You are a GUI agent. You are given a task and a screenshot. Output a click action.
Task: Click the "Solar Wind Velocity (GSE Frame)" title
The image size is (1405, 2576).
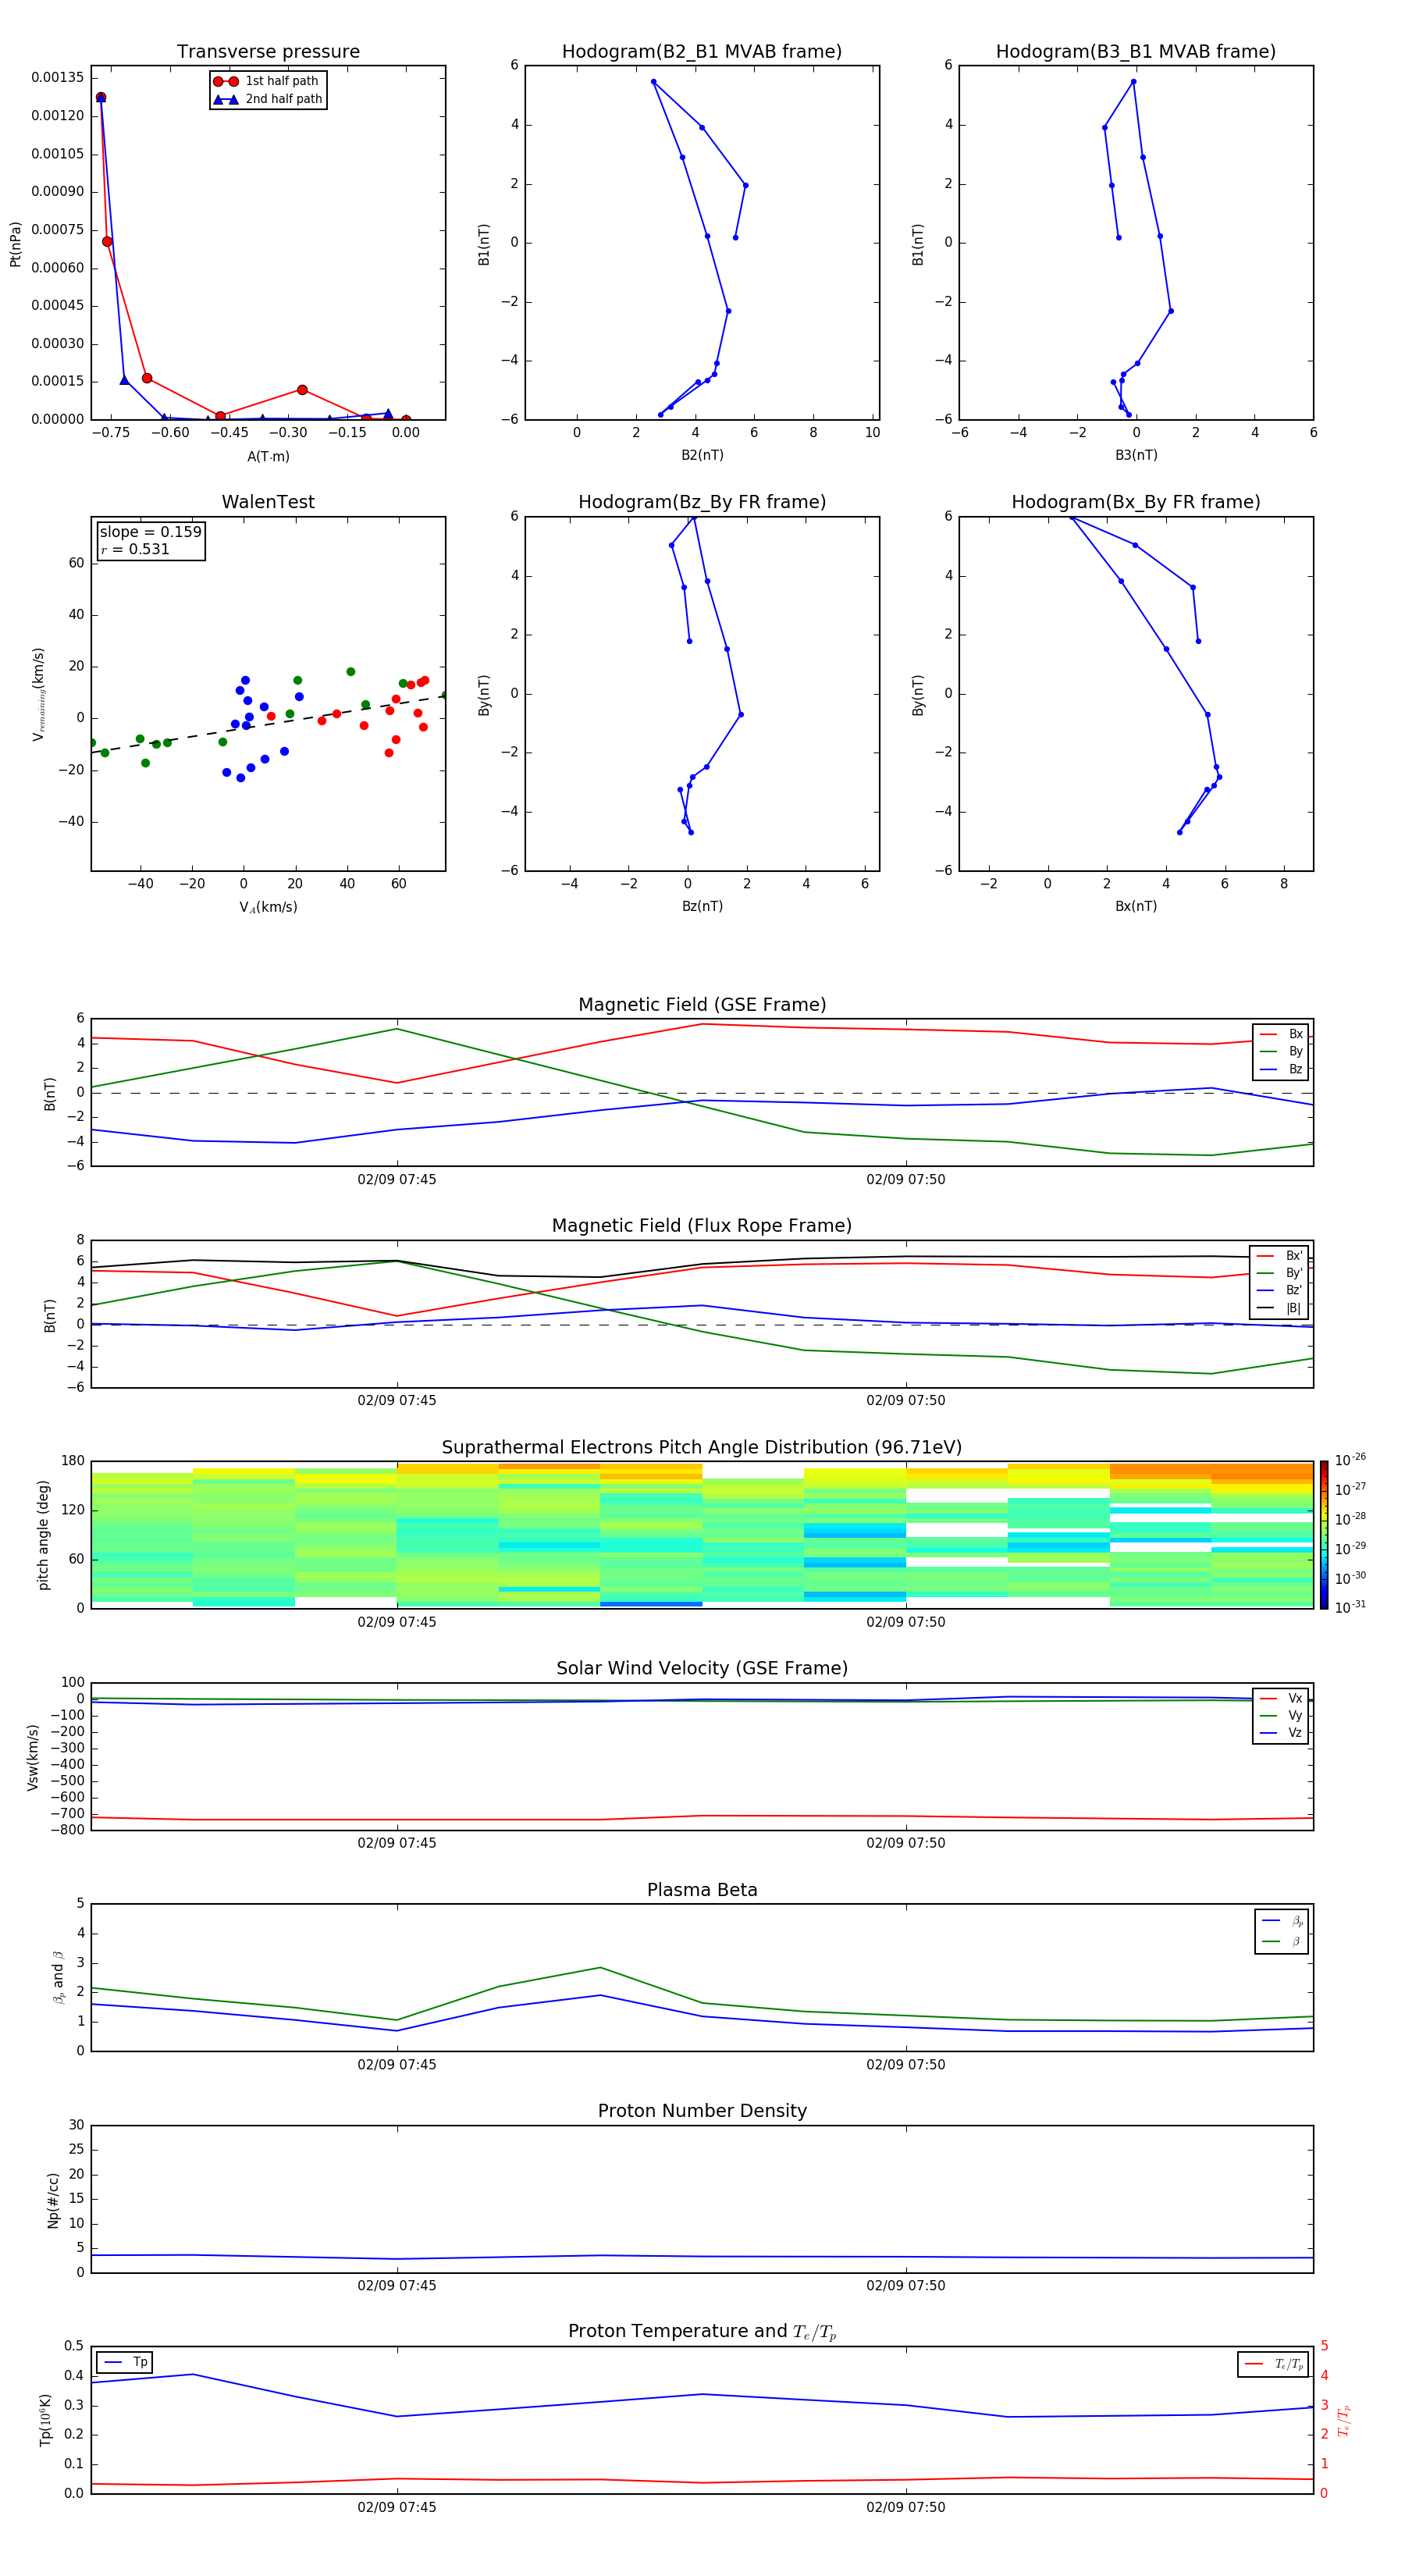pos(702,1669)
